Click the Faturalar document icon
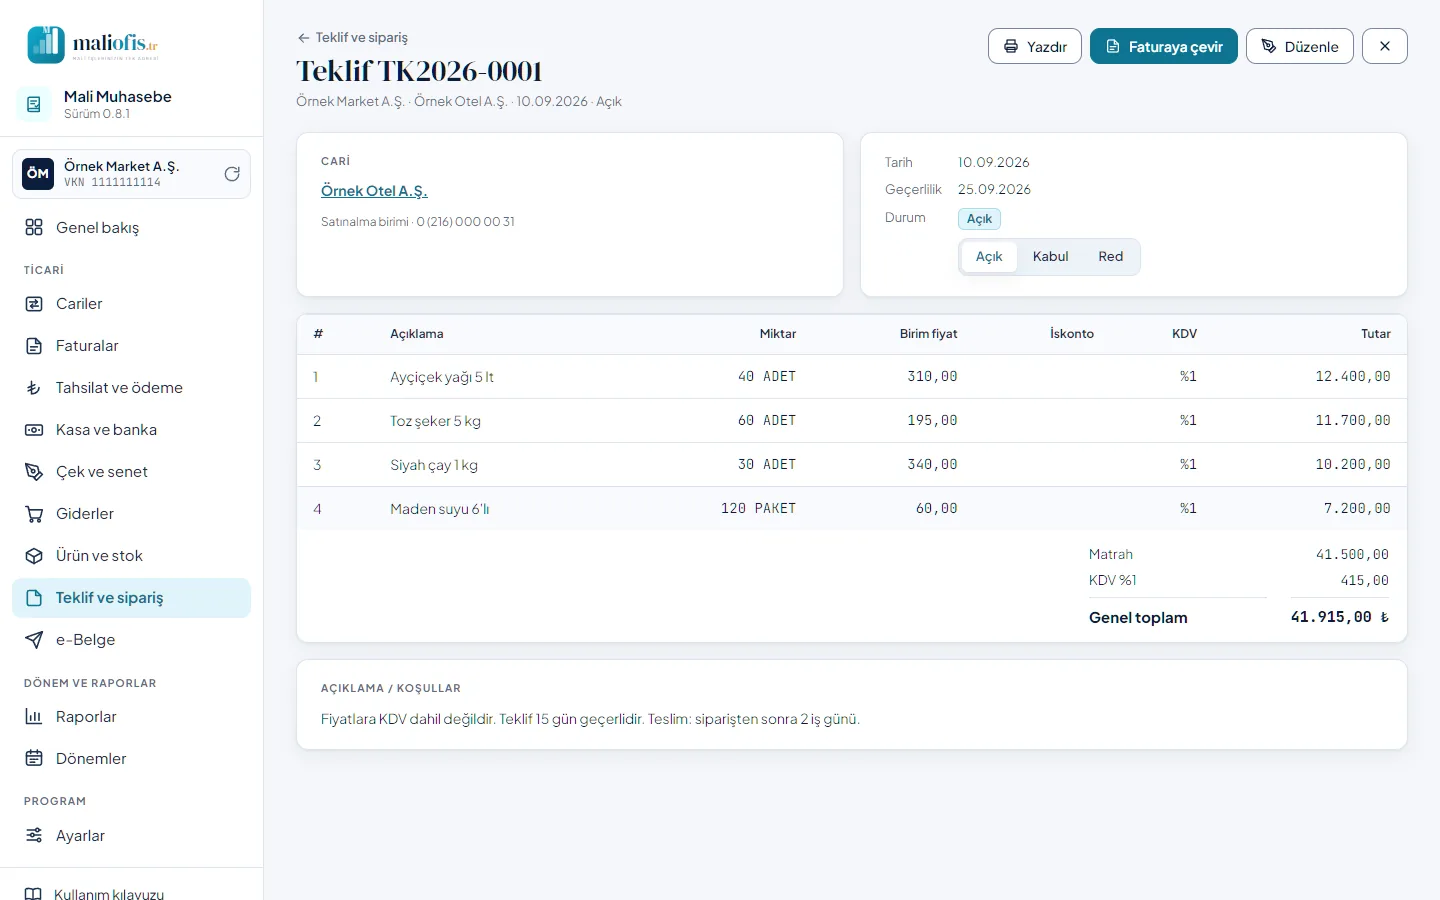The height and width of the screenshot is (900, 1440). pos(34,346)
